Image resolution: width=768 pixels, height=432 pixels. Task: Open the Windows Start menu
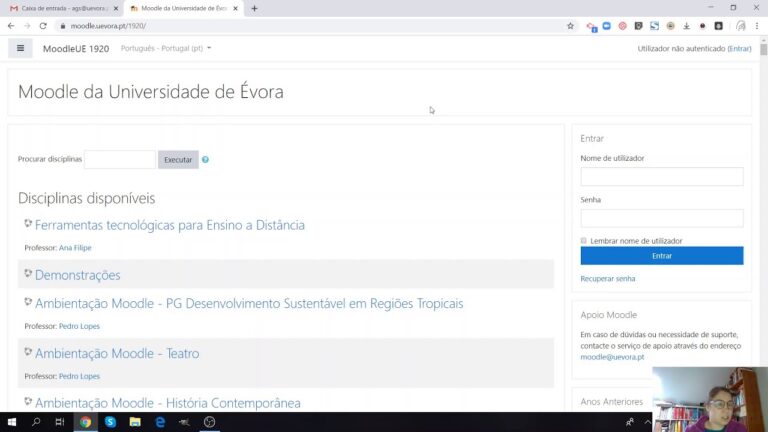click(12, 422)
